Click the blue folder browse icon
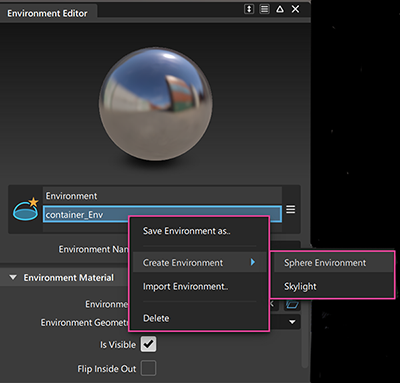 tap(292, 304)
